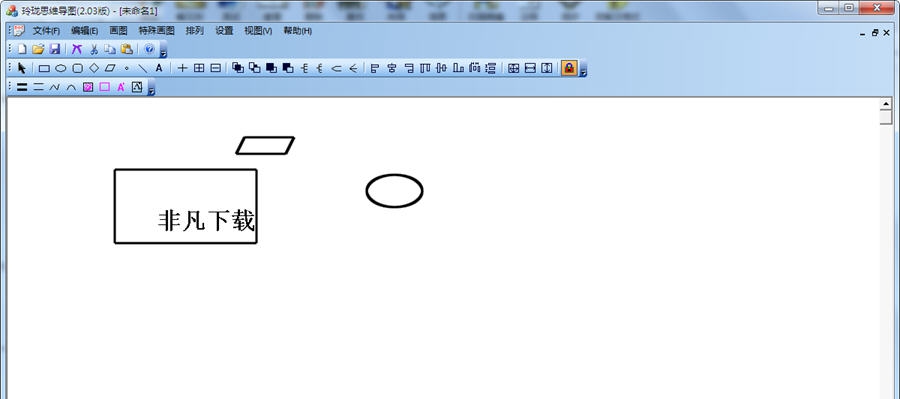
Task: Click the grid collapse minus icon
Action: point(215,68)
